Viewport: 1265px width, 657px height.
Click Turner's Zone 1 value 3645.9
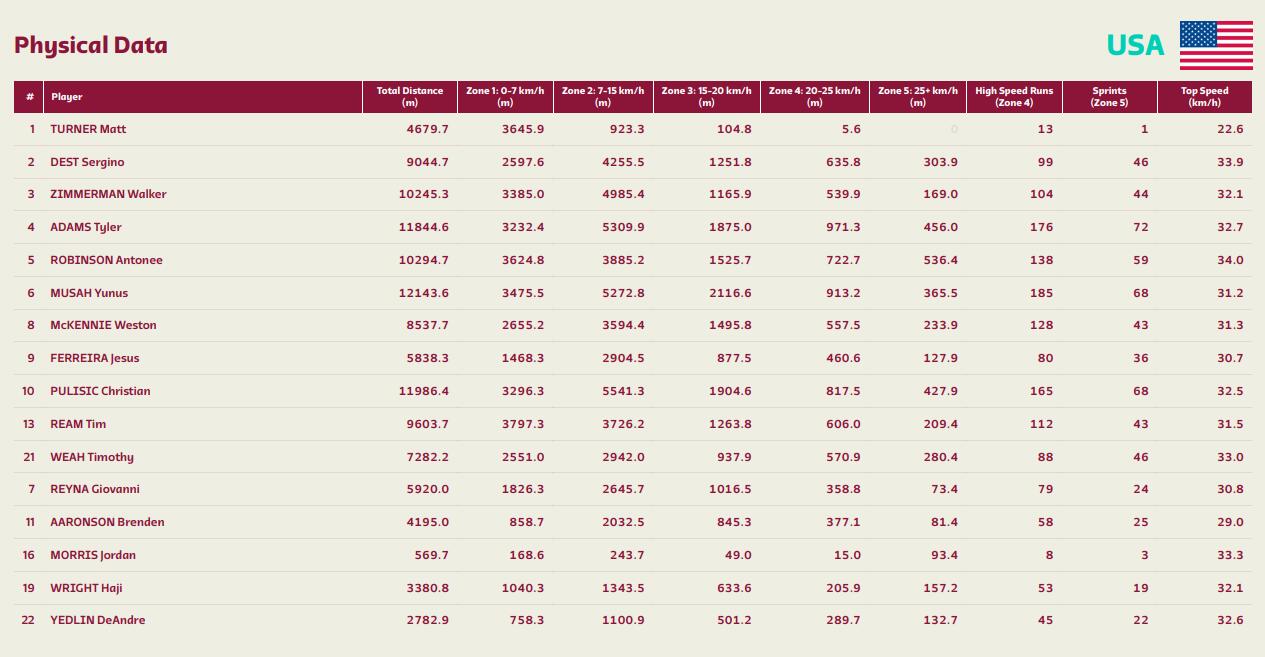524,129
